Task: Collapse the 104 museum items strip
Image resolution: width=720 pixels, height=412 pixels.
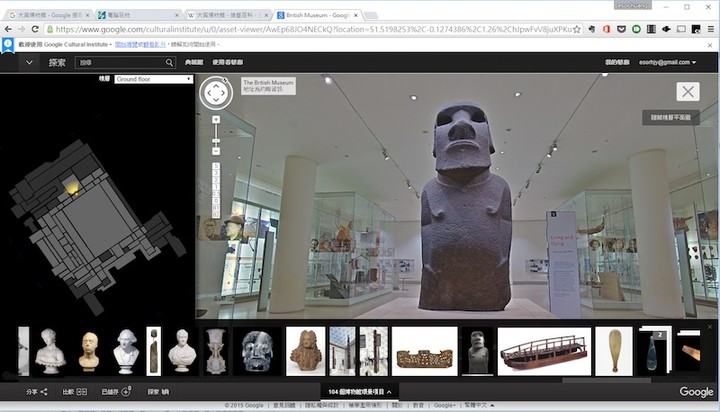Action: 361,391
